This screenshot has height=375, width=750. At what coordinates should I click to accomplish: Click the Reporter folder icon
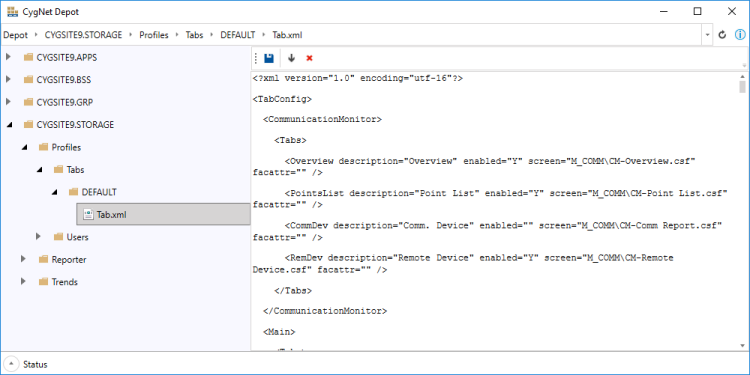44,260
